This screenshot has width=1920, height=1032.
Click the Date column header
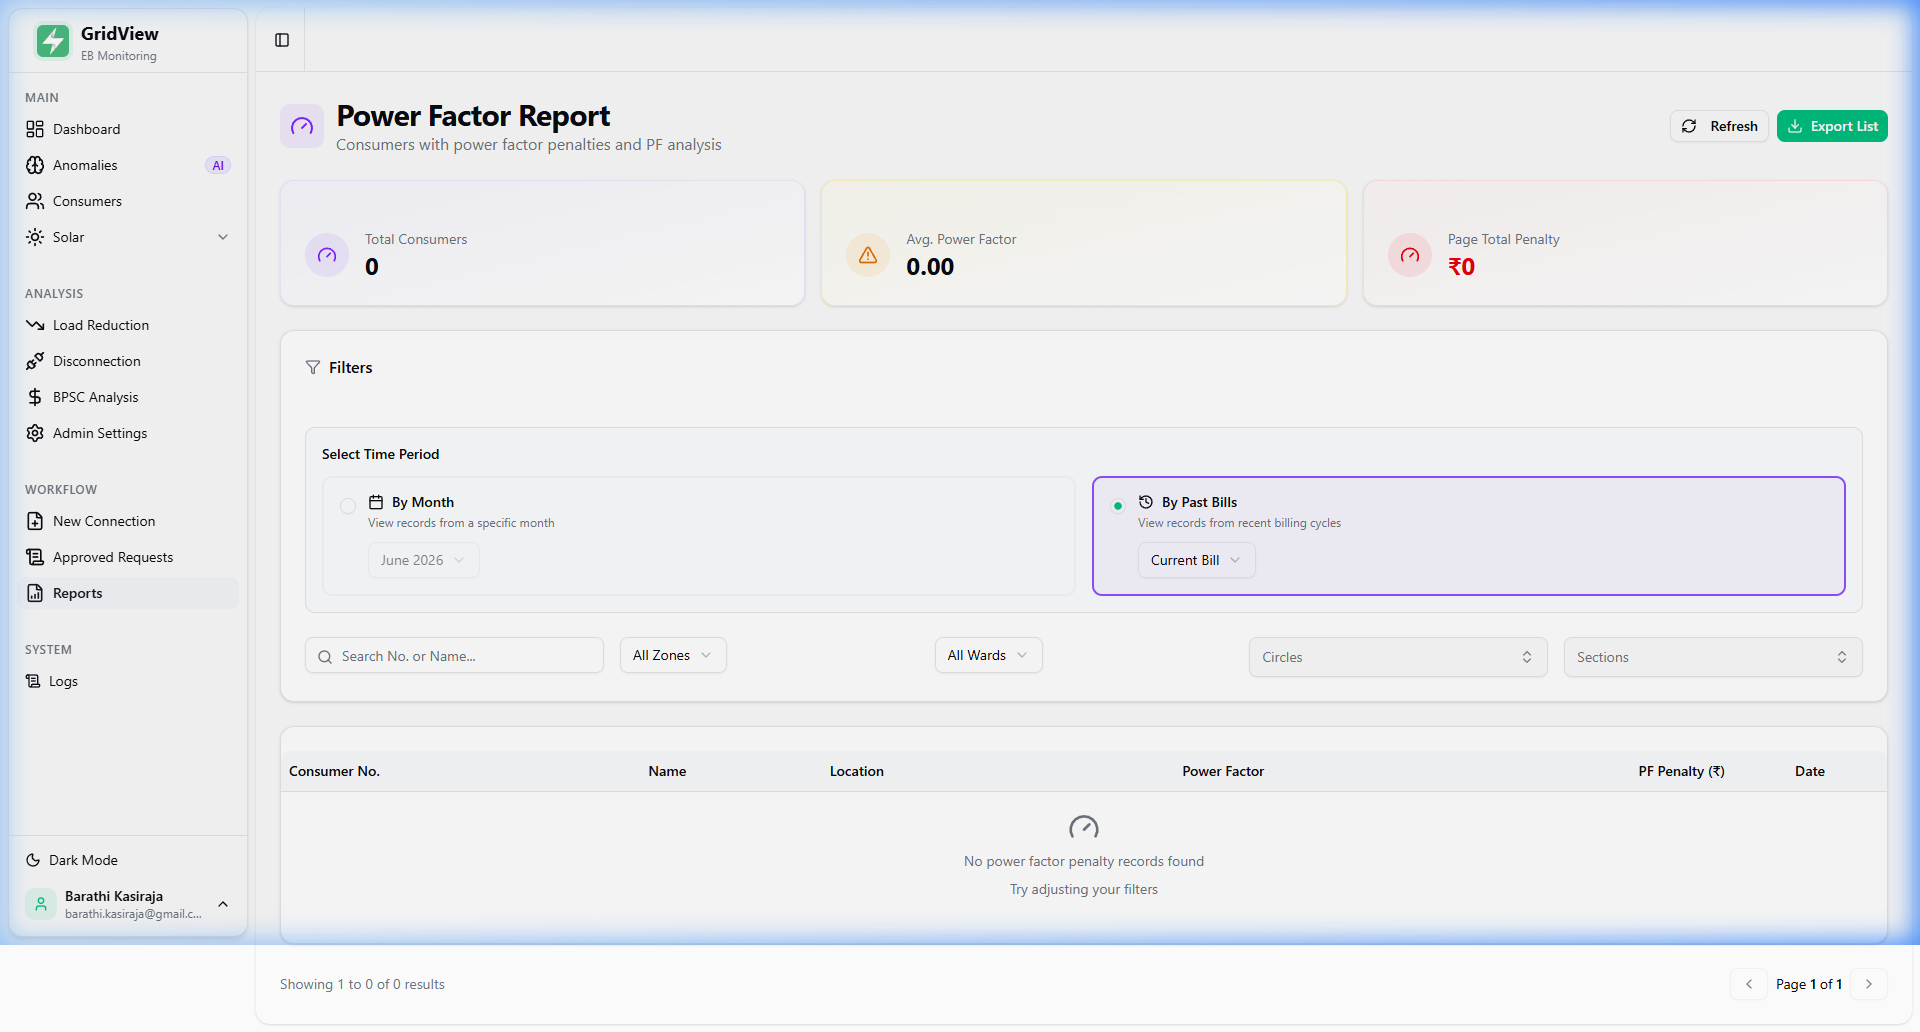pos(1810,771)
